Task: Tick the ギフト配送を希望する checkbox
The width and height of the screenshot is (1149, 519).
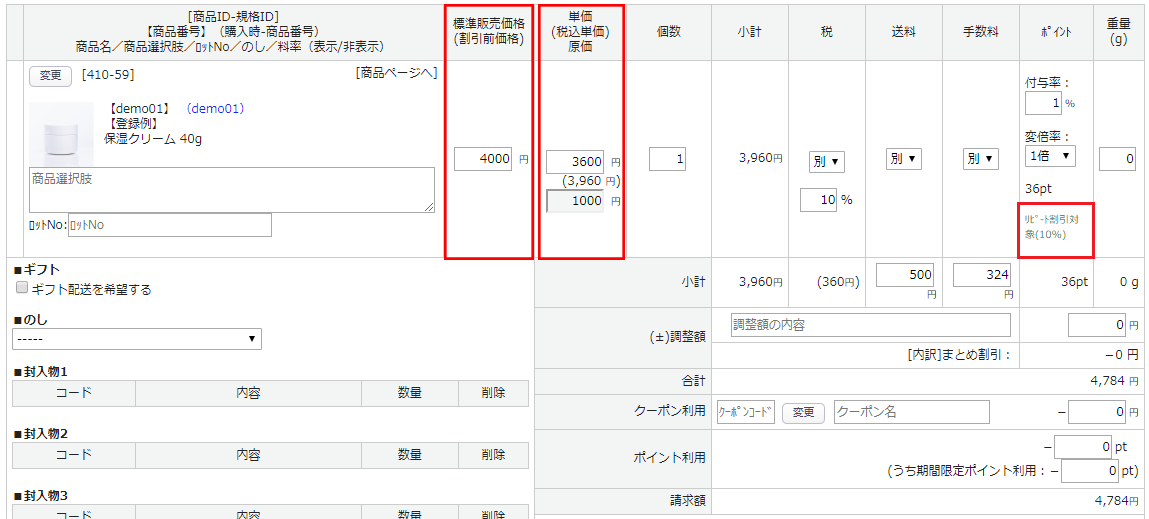Action: (x=21, y=288)
